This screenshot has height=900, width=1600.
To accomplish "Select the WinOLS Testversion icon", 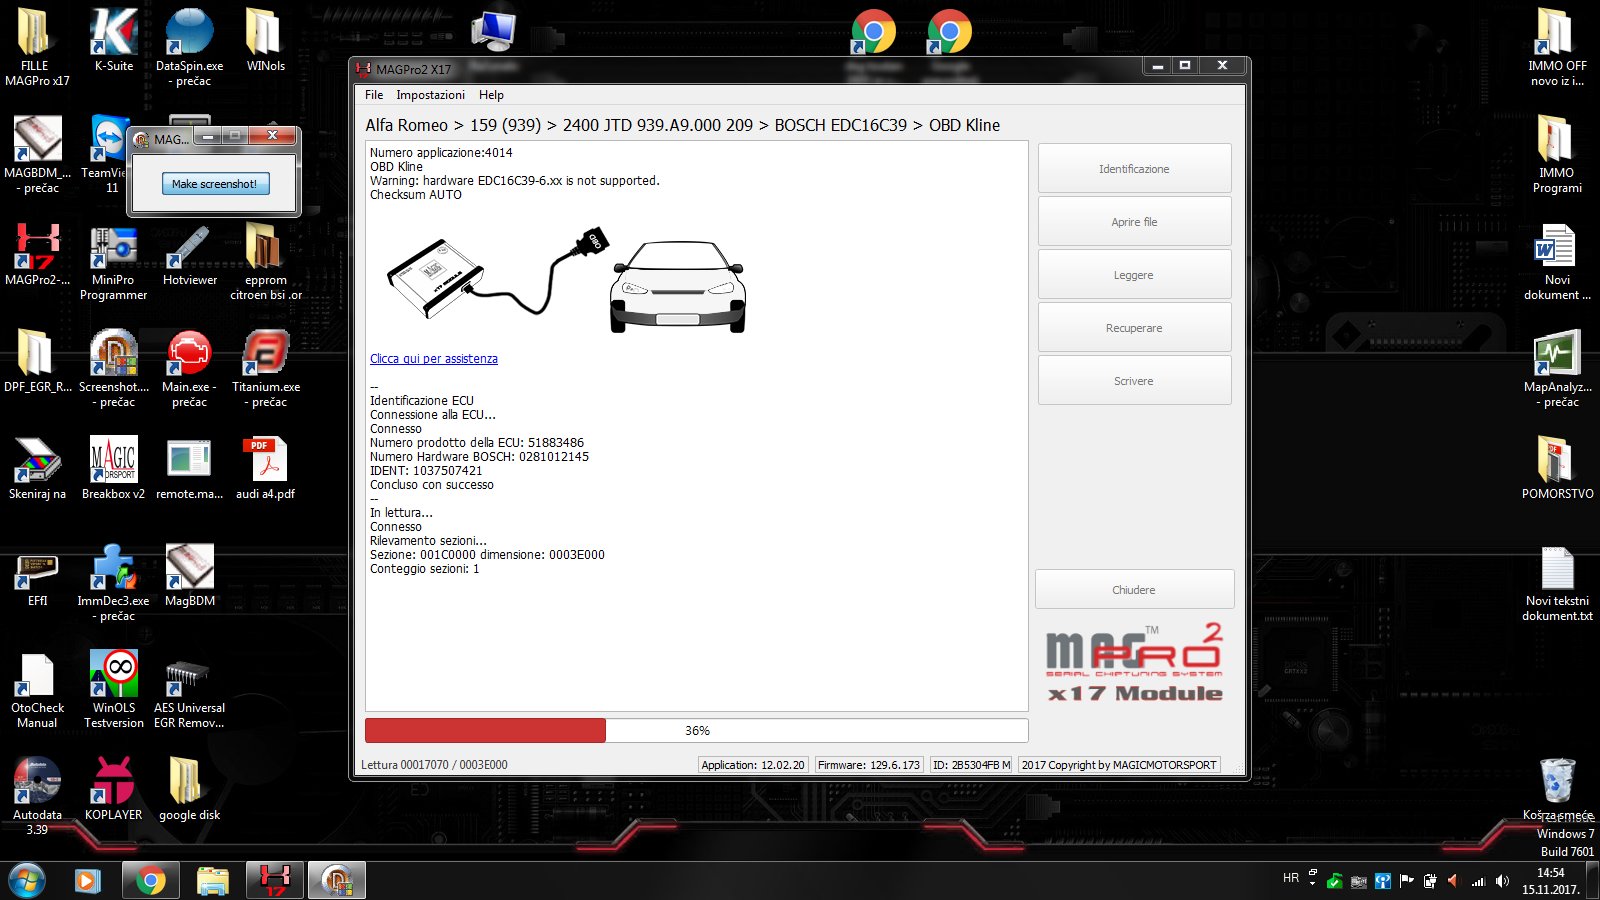I will click(x=114, y=690).
